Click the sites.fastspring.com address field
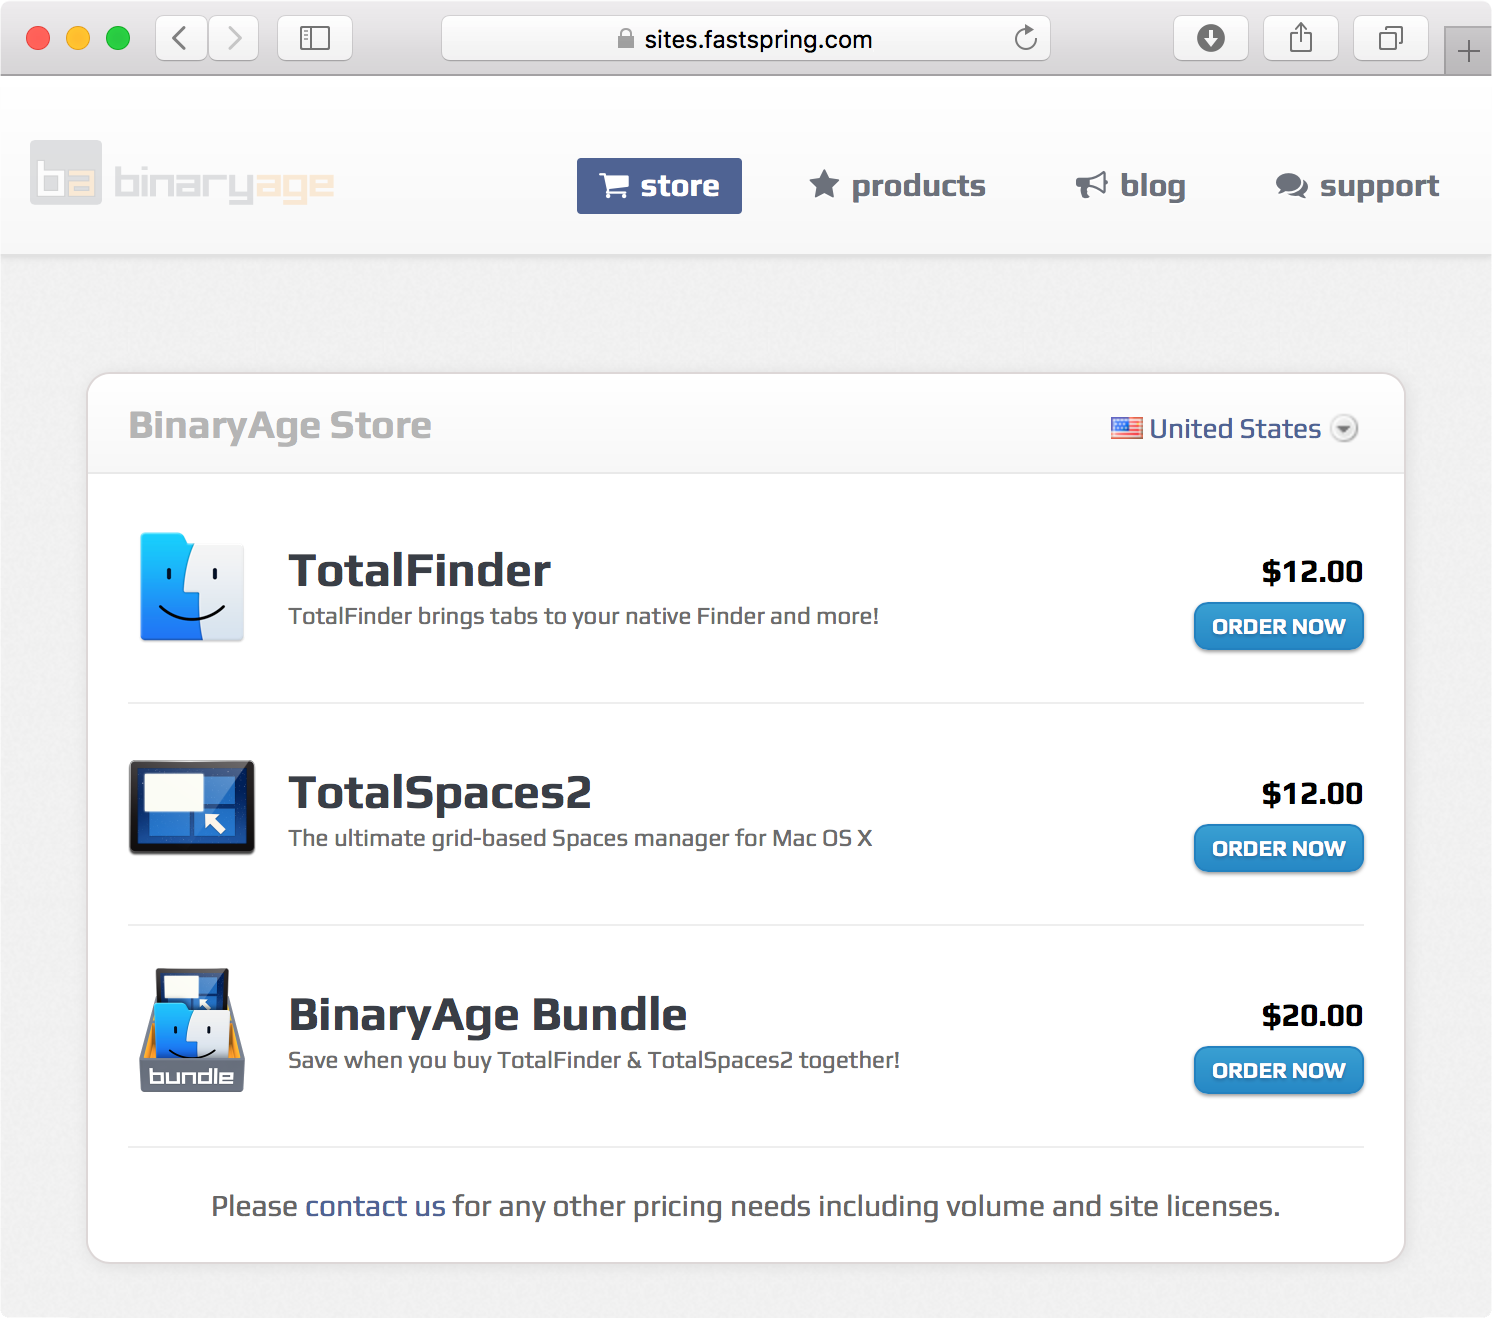The width and height of the screenshot is (1492, 1318). pyautogui.click(x=746, y=39)
